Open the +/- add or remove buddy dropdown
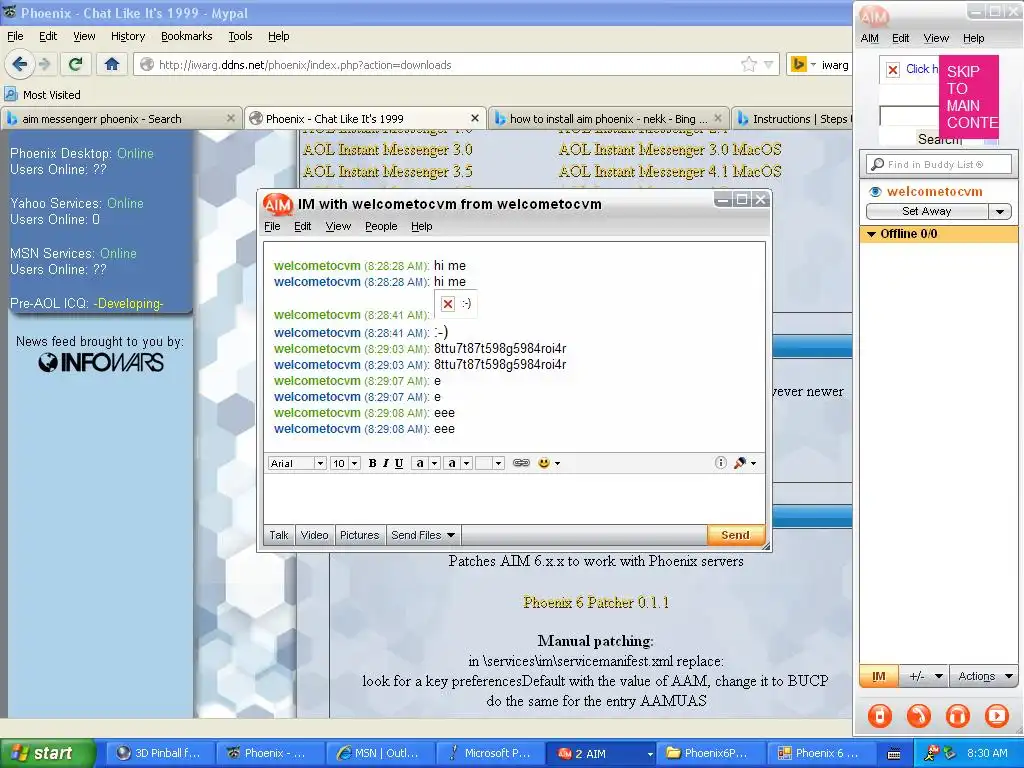This screenshot has height=768, width=1024. [x=925, y=677]
